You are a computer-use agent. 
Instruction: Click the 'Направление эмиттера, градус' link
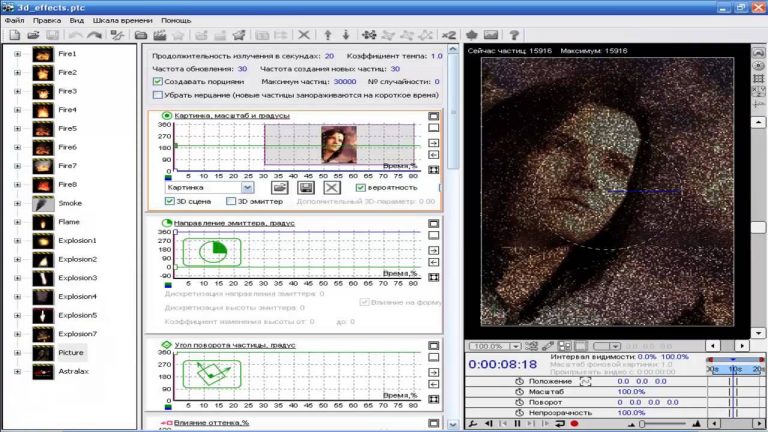pyautogui.click(x=234, y=222)
